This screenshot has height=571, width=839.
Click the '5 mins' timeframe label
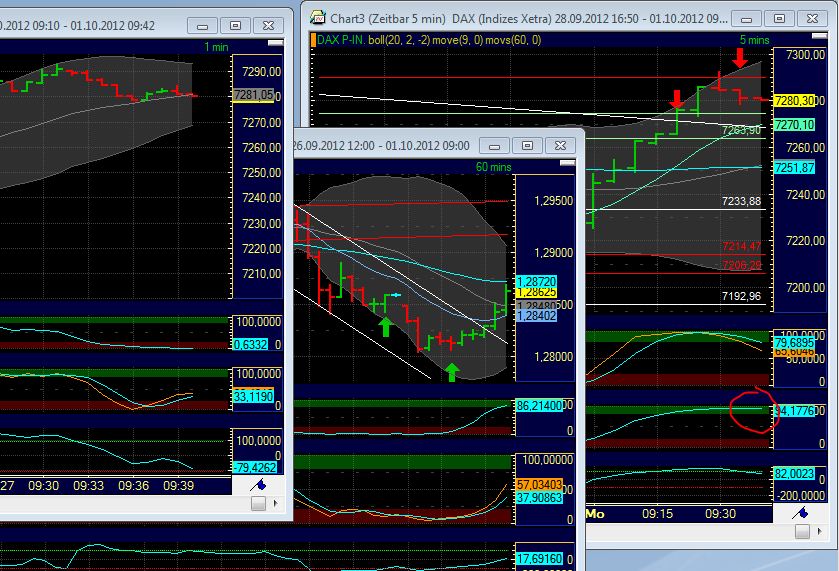754,40
